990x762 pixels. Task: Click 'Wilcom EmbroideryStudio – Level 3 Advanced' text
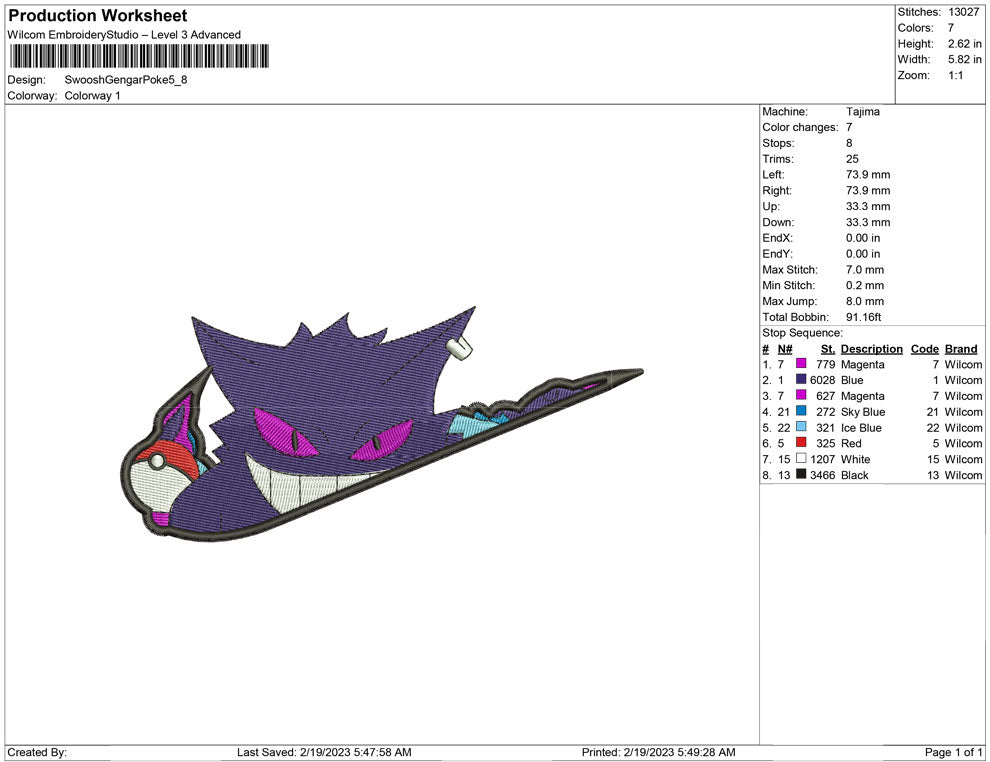(x=124, y=35)
